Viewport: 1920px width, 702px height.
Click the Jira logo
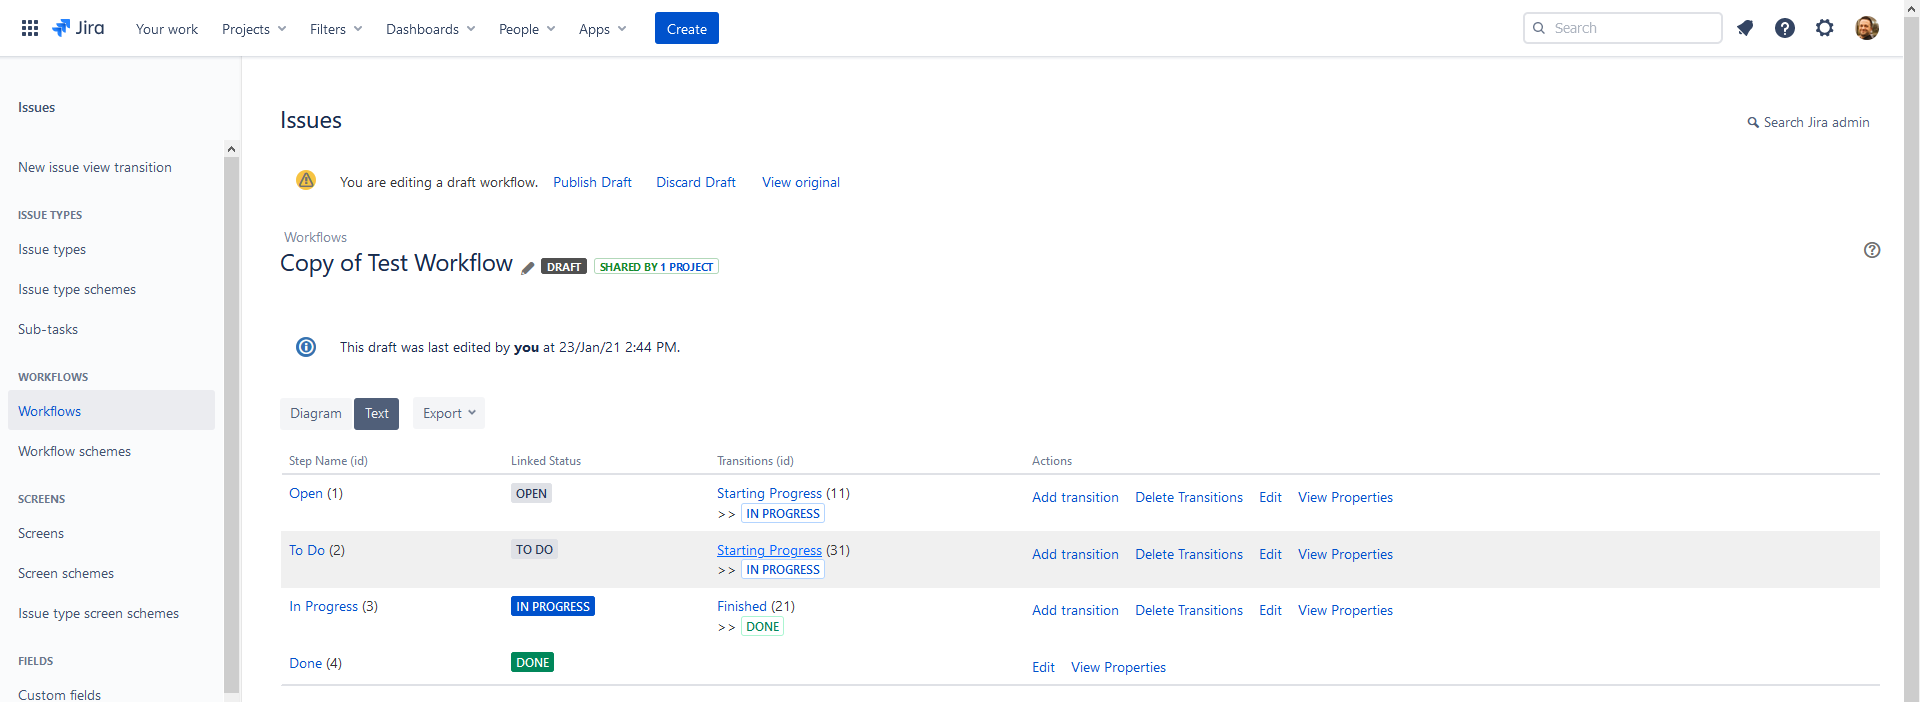pyautogui.click(x=78, y=28)
